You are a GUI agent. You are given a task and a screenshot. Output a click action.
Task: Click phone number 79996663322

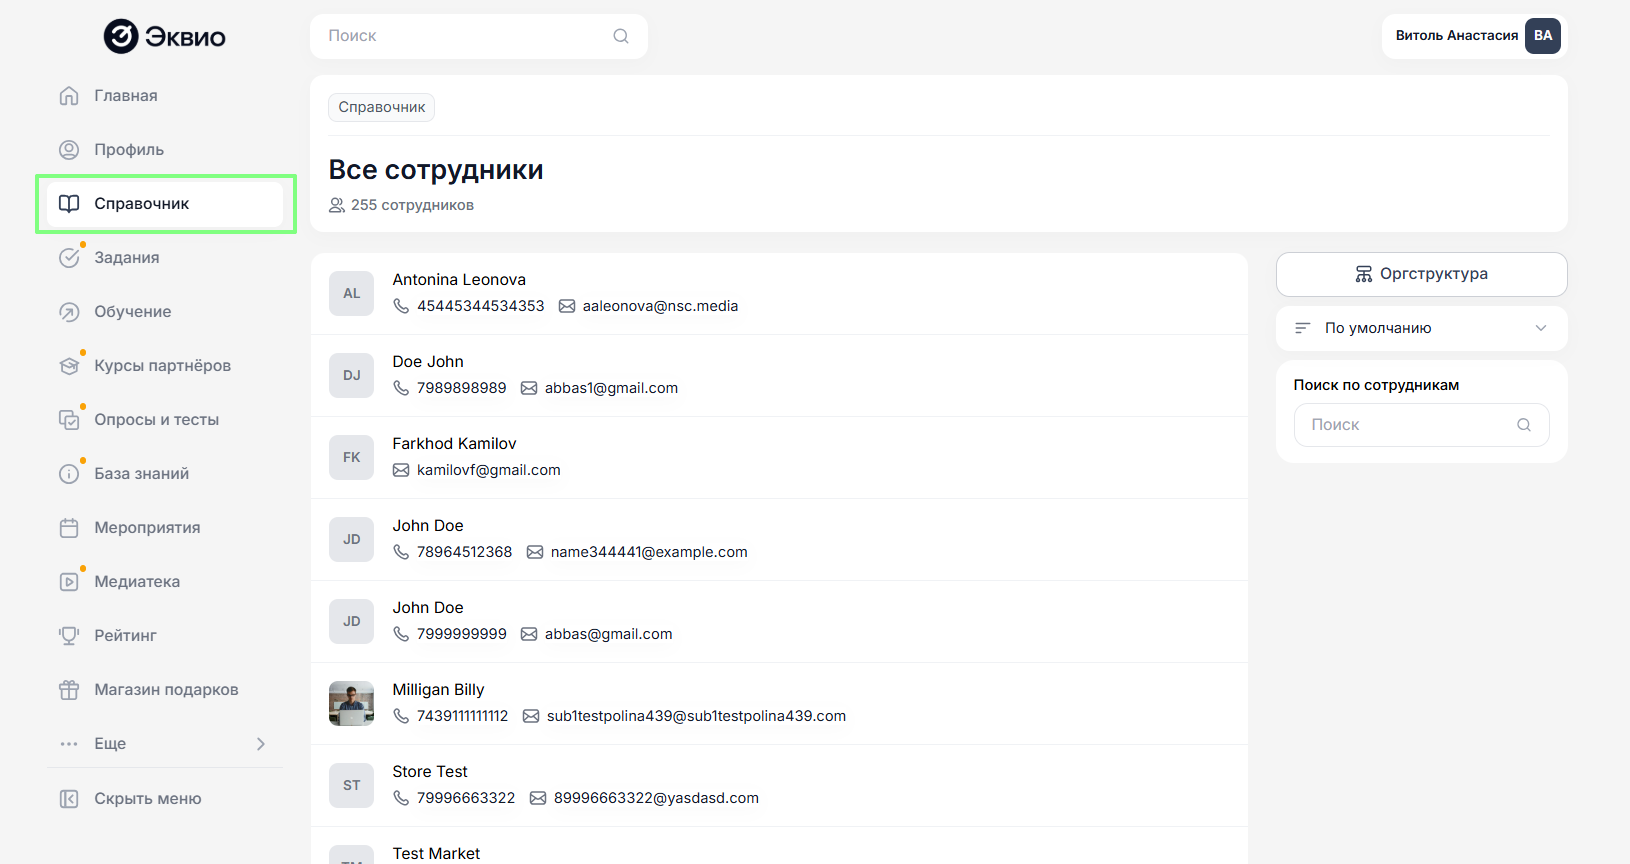(x=466, y=798)
